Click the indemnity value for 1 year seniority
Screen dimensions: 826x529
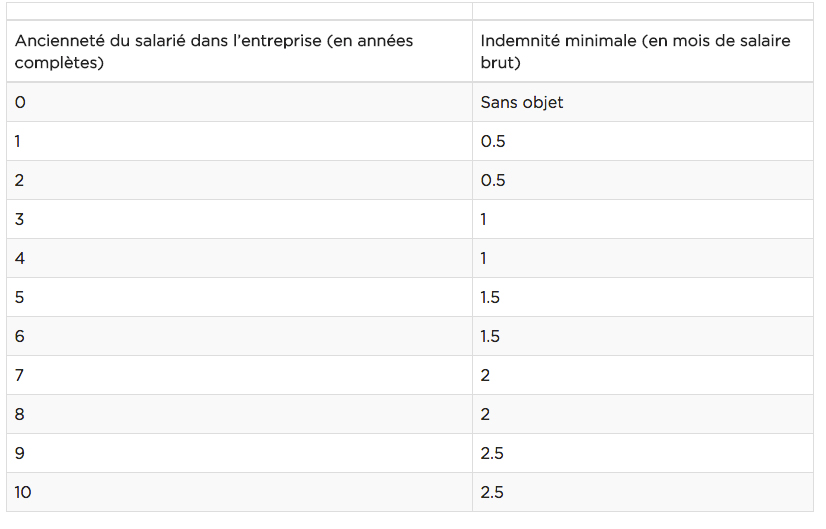pos(493,141)
